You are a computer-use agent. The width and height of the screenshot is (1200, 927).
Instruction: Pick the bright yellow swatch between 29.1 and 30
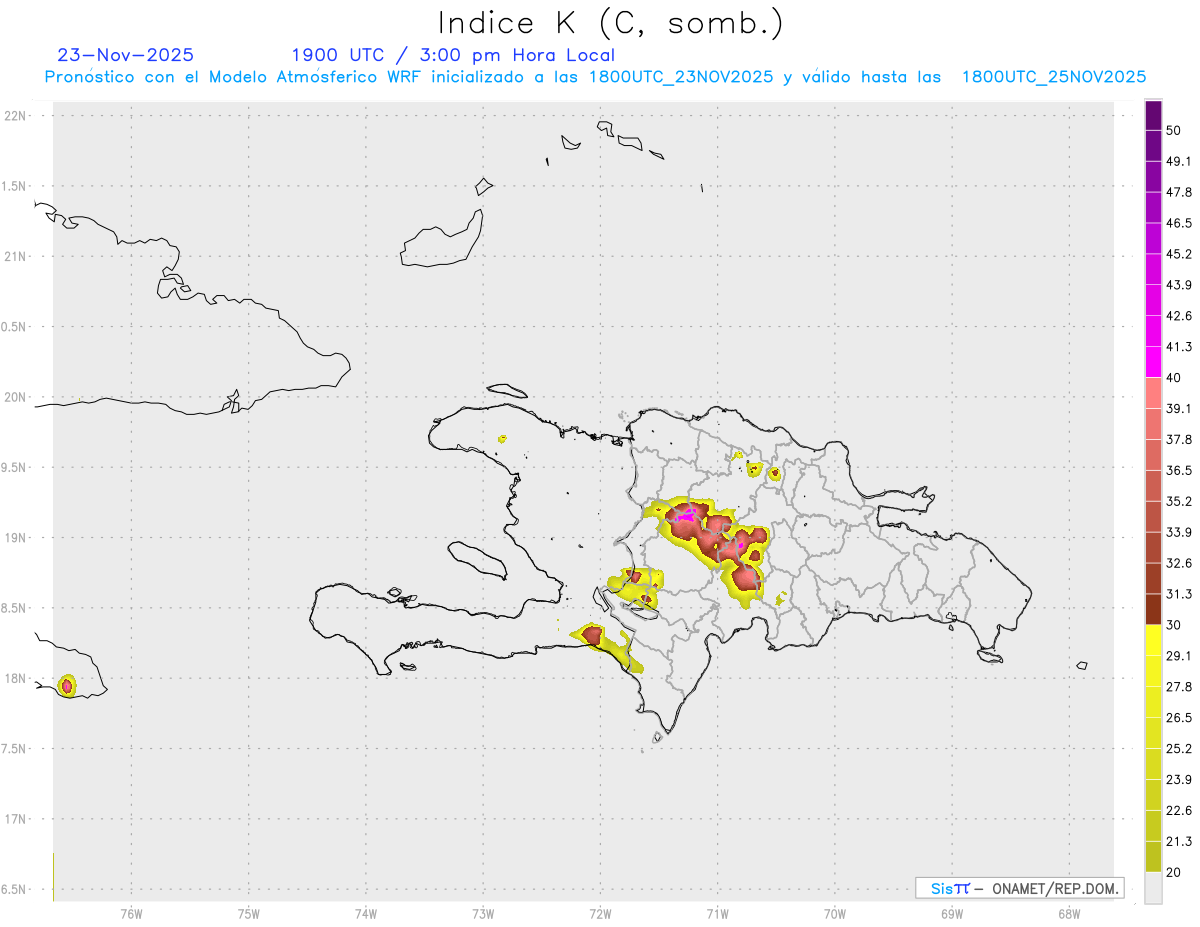coord(1153,640)
